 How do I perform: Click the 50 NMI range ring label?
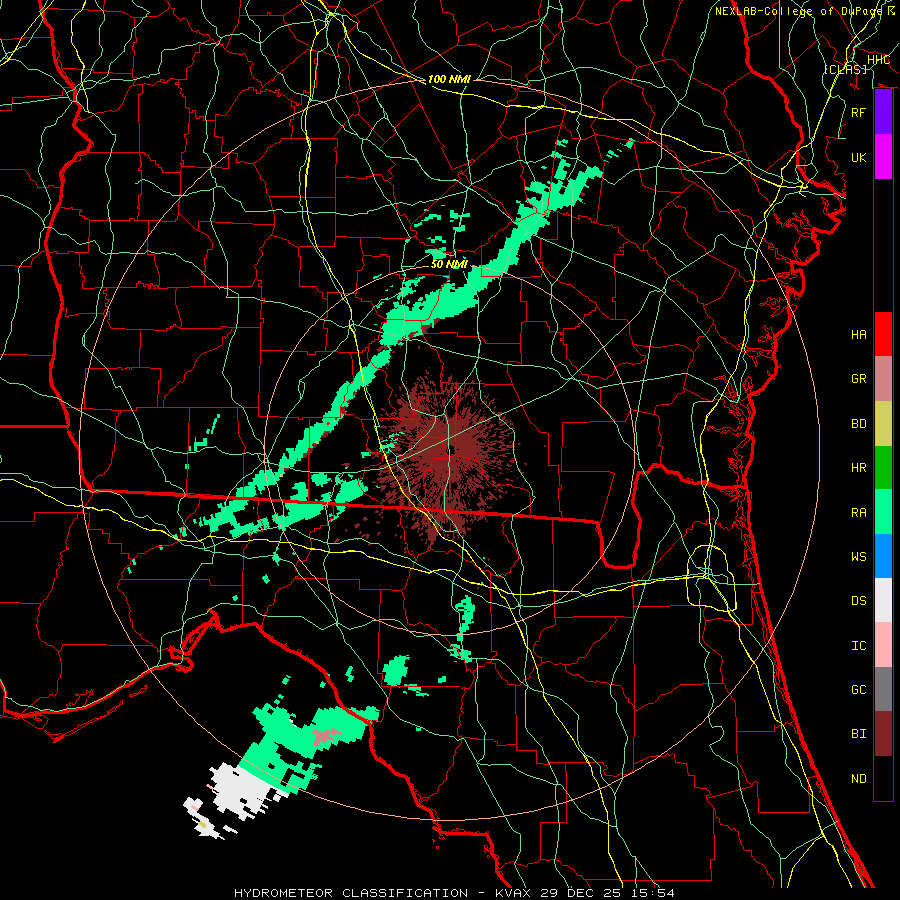(x=449, y=265)
